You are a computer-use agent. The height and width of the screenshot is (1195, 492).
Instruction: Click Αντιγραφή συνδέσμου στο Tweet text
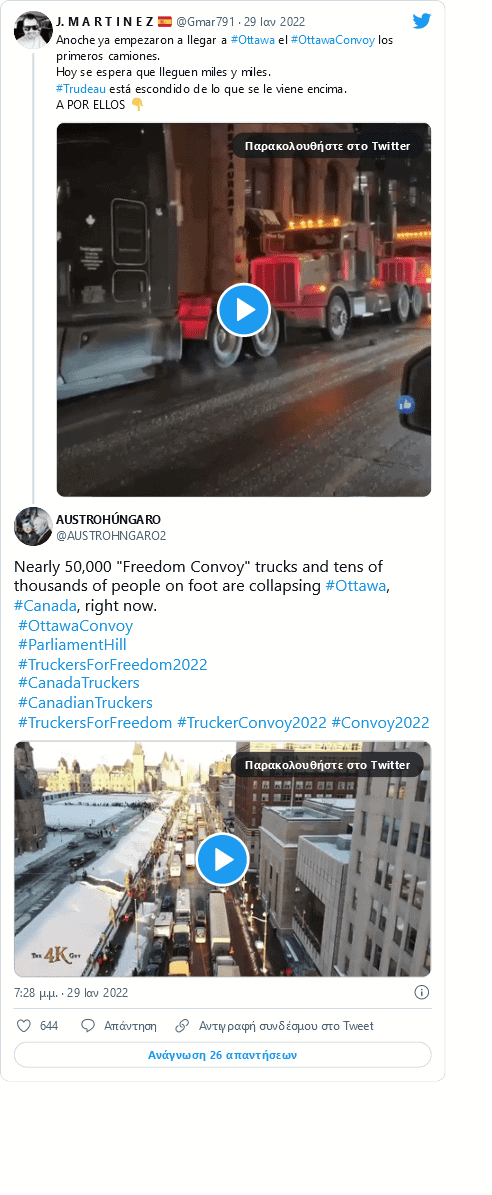tap(286, 1026)
